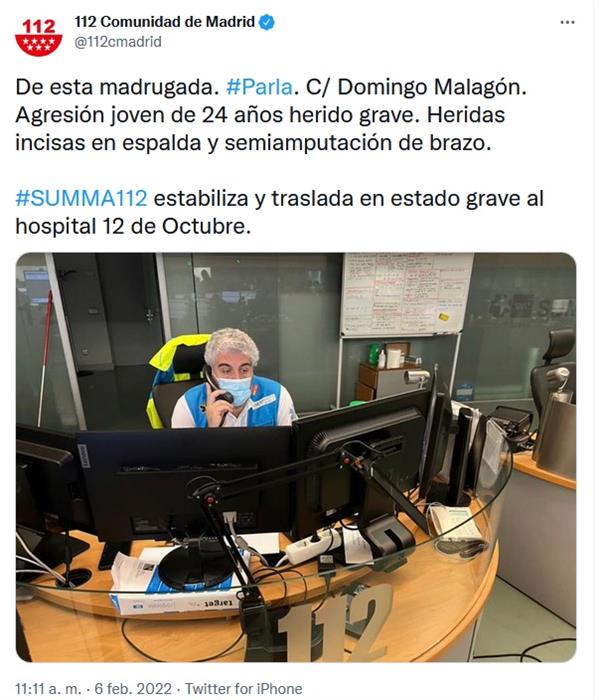Open the three-dot more options menu
The height and width of the screenshot is (700, 600).
pyautogui.click(x=567, y=22)
